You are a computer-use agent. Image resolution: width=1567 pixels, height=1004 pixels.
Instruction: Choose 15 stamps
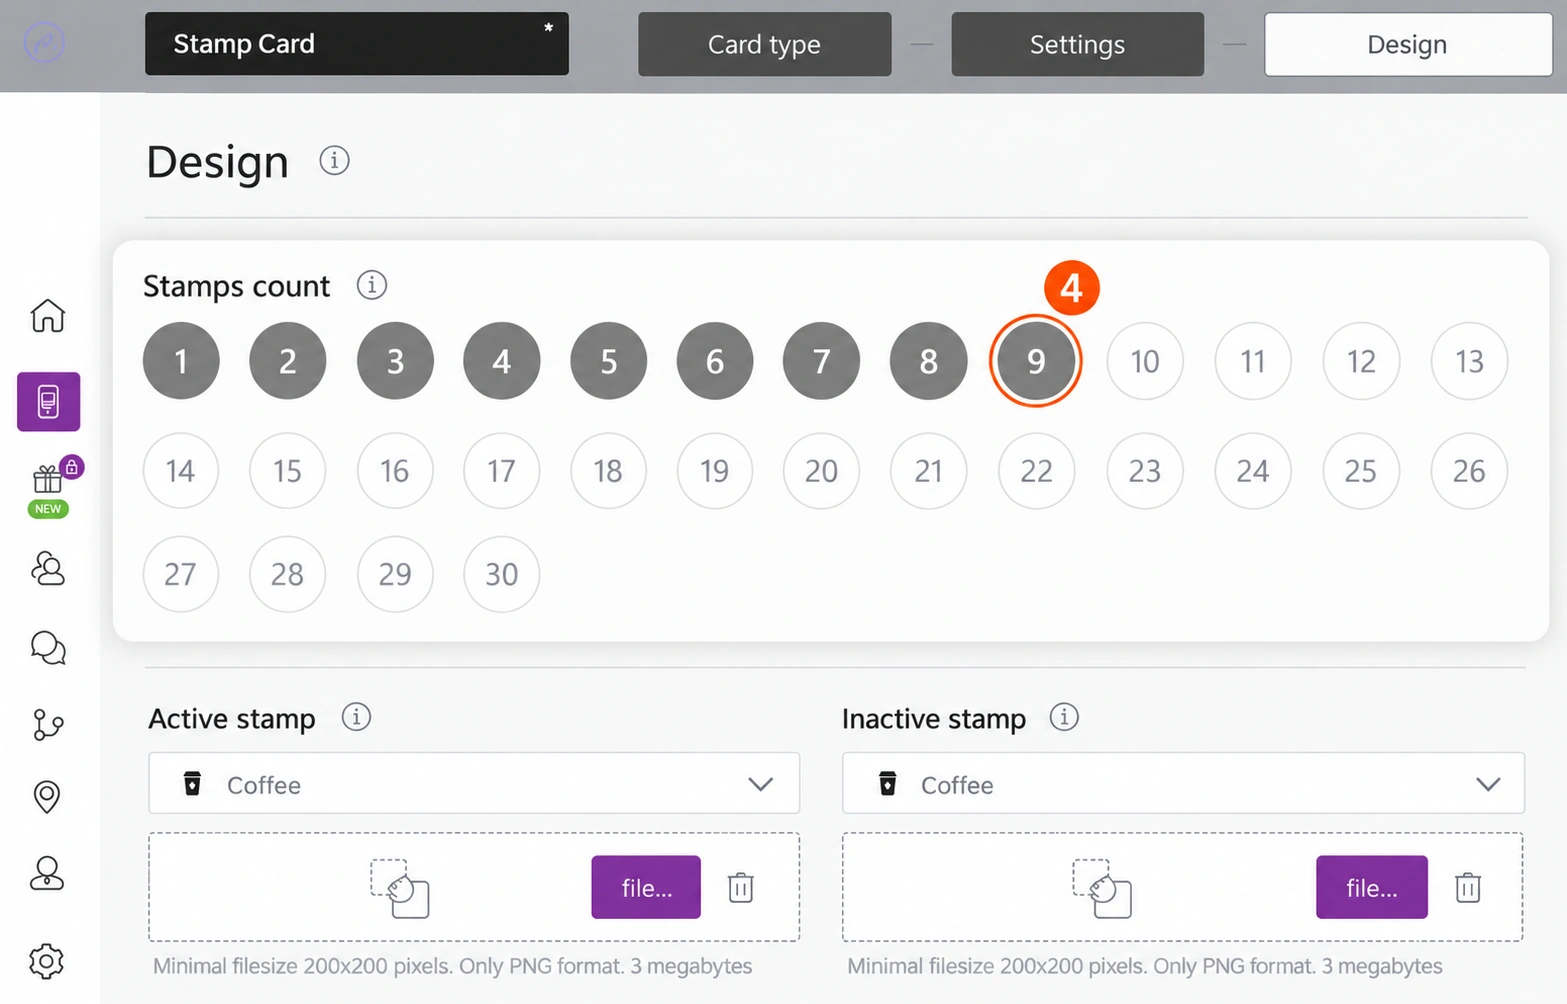(287, 471)
